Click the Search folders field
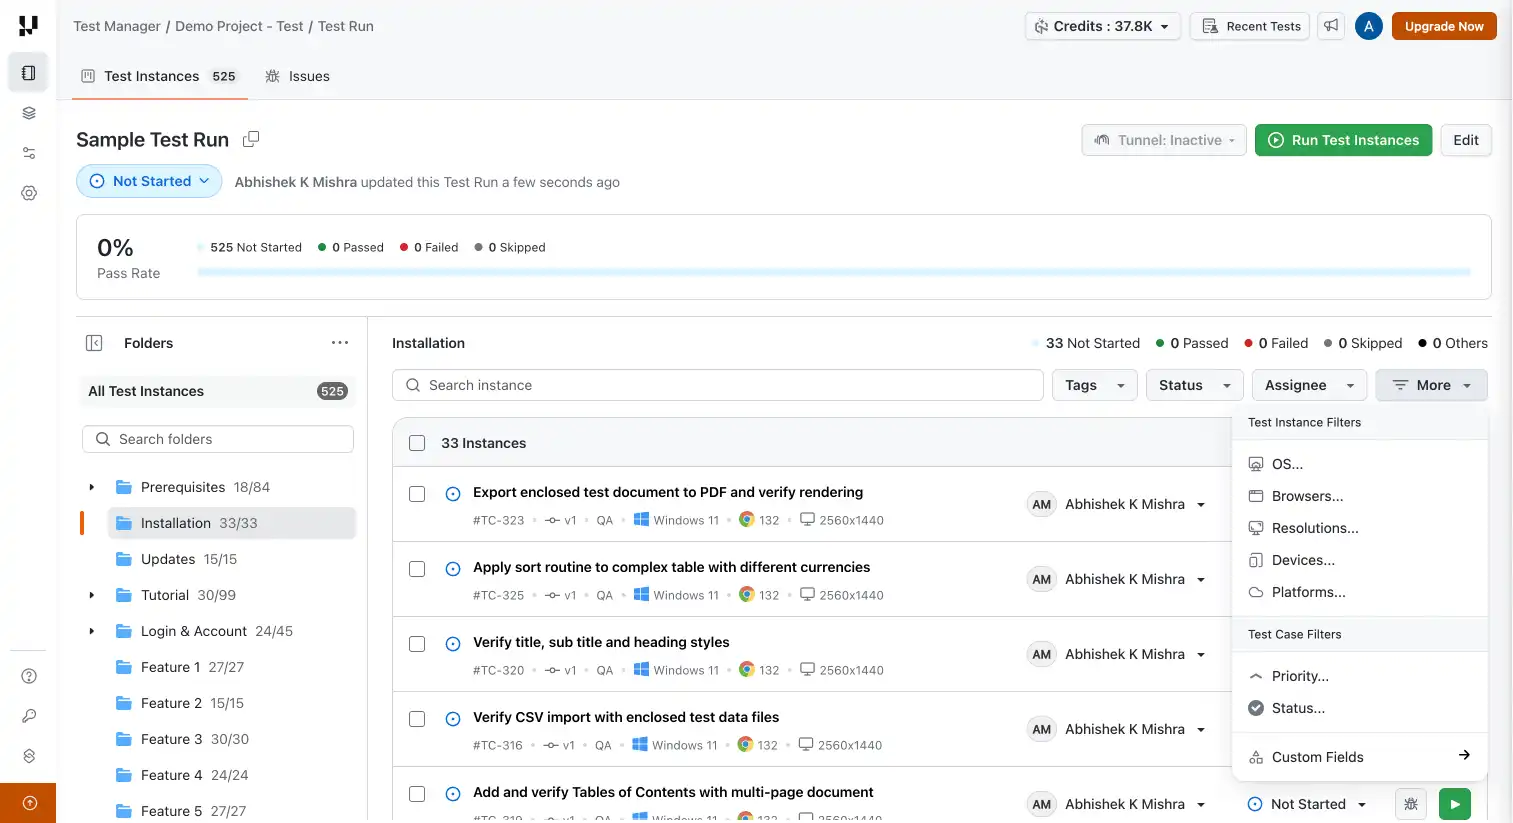Screen dimensions: 1513x823 pyautogui.click(x=218, y=439)
